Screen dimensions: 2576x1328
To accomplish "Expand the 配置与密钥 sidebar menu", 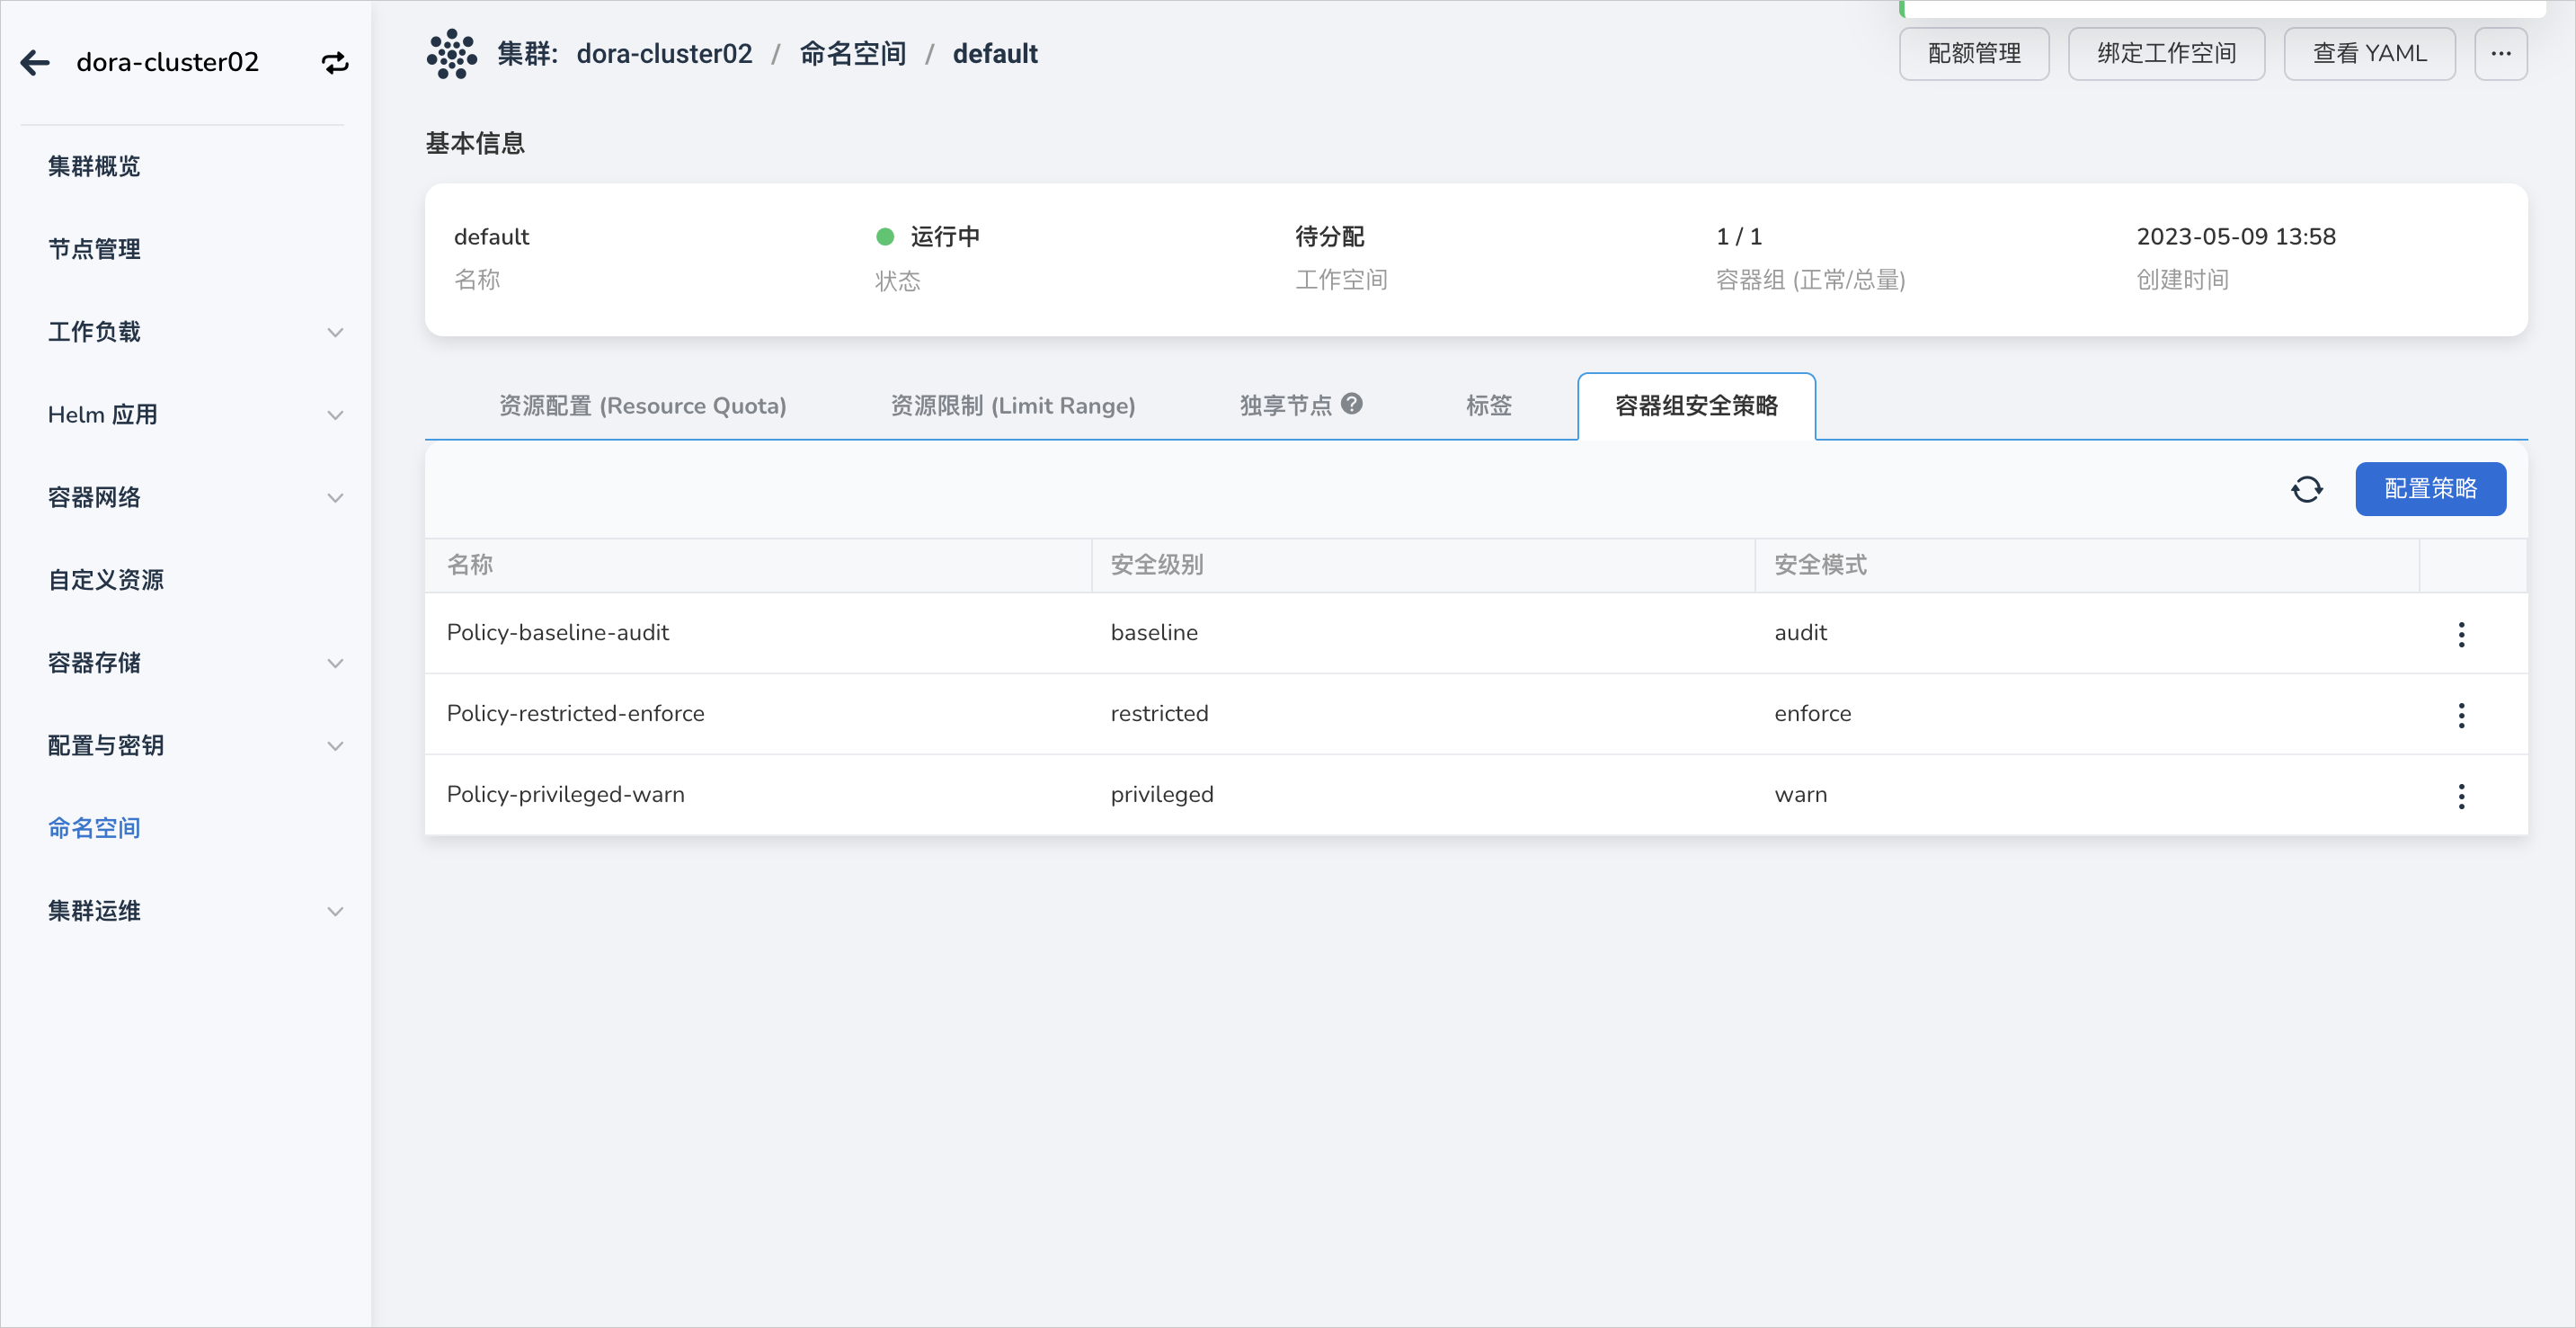I will (336, 746).
